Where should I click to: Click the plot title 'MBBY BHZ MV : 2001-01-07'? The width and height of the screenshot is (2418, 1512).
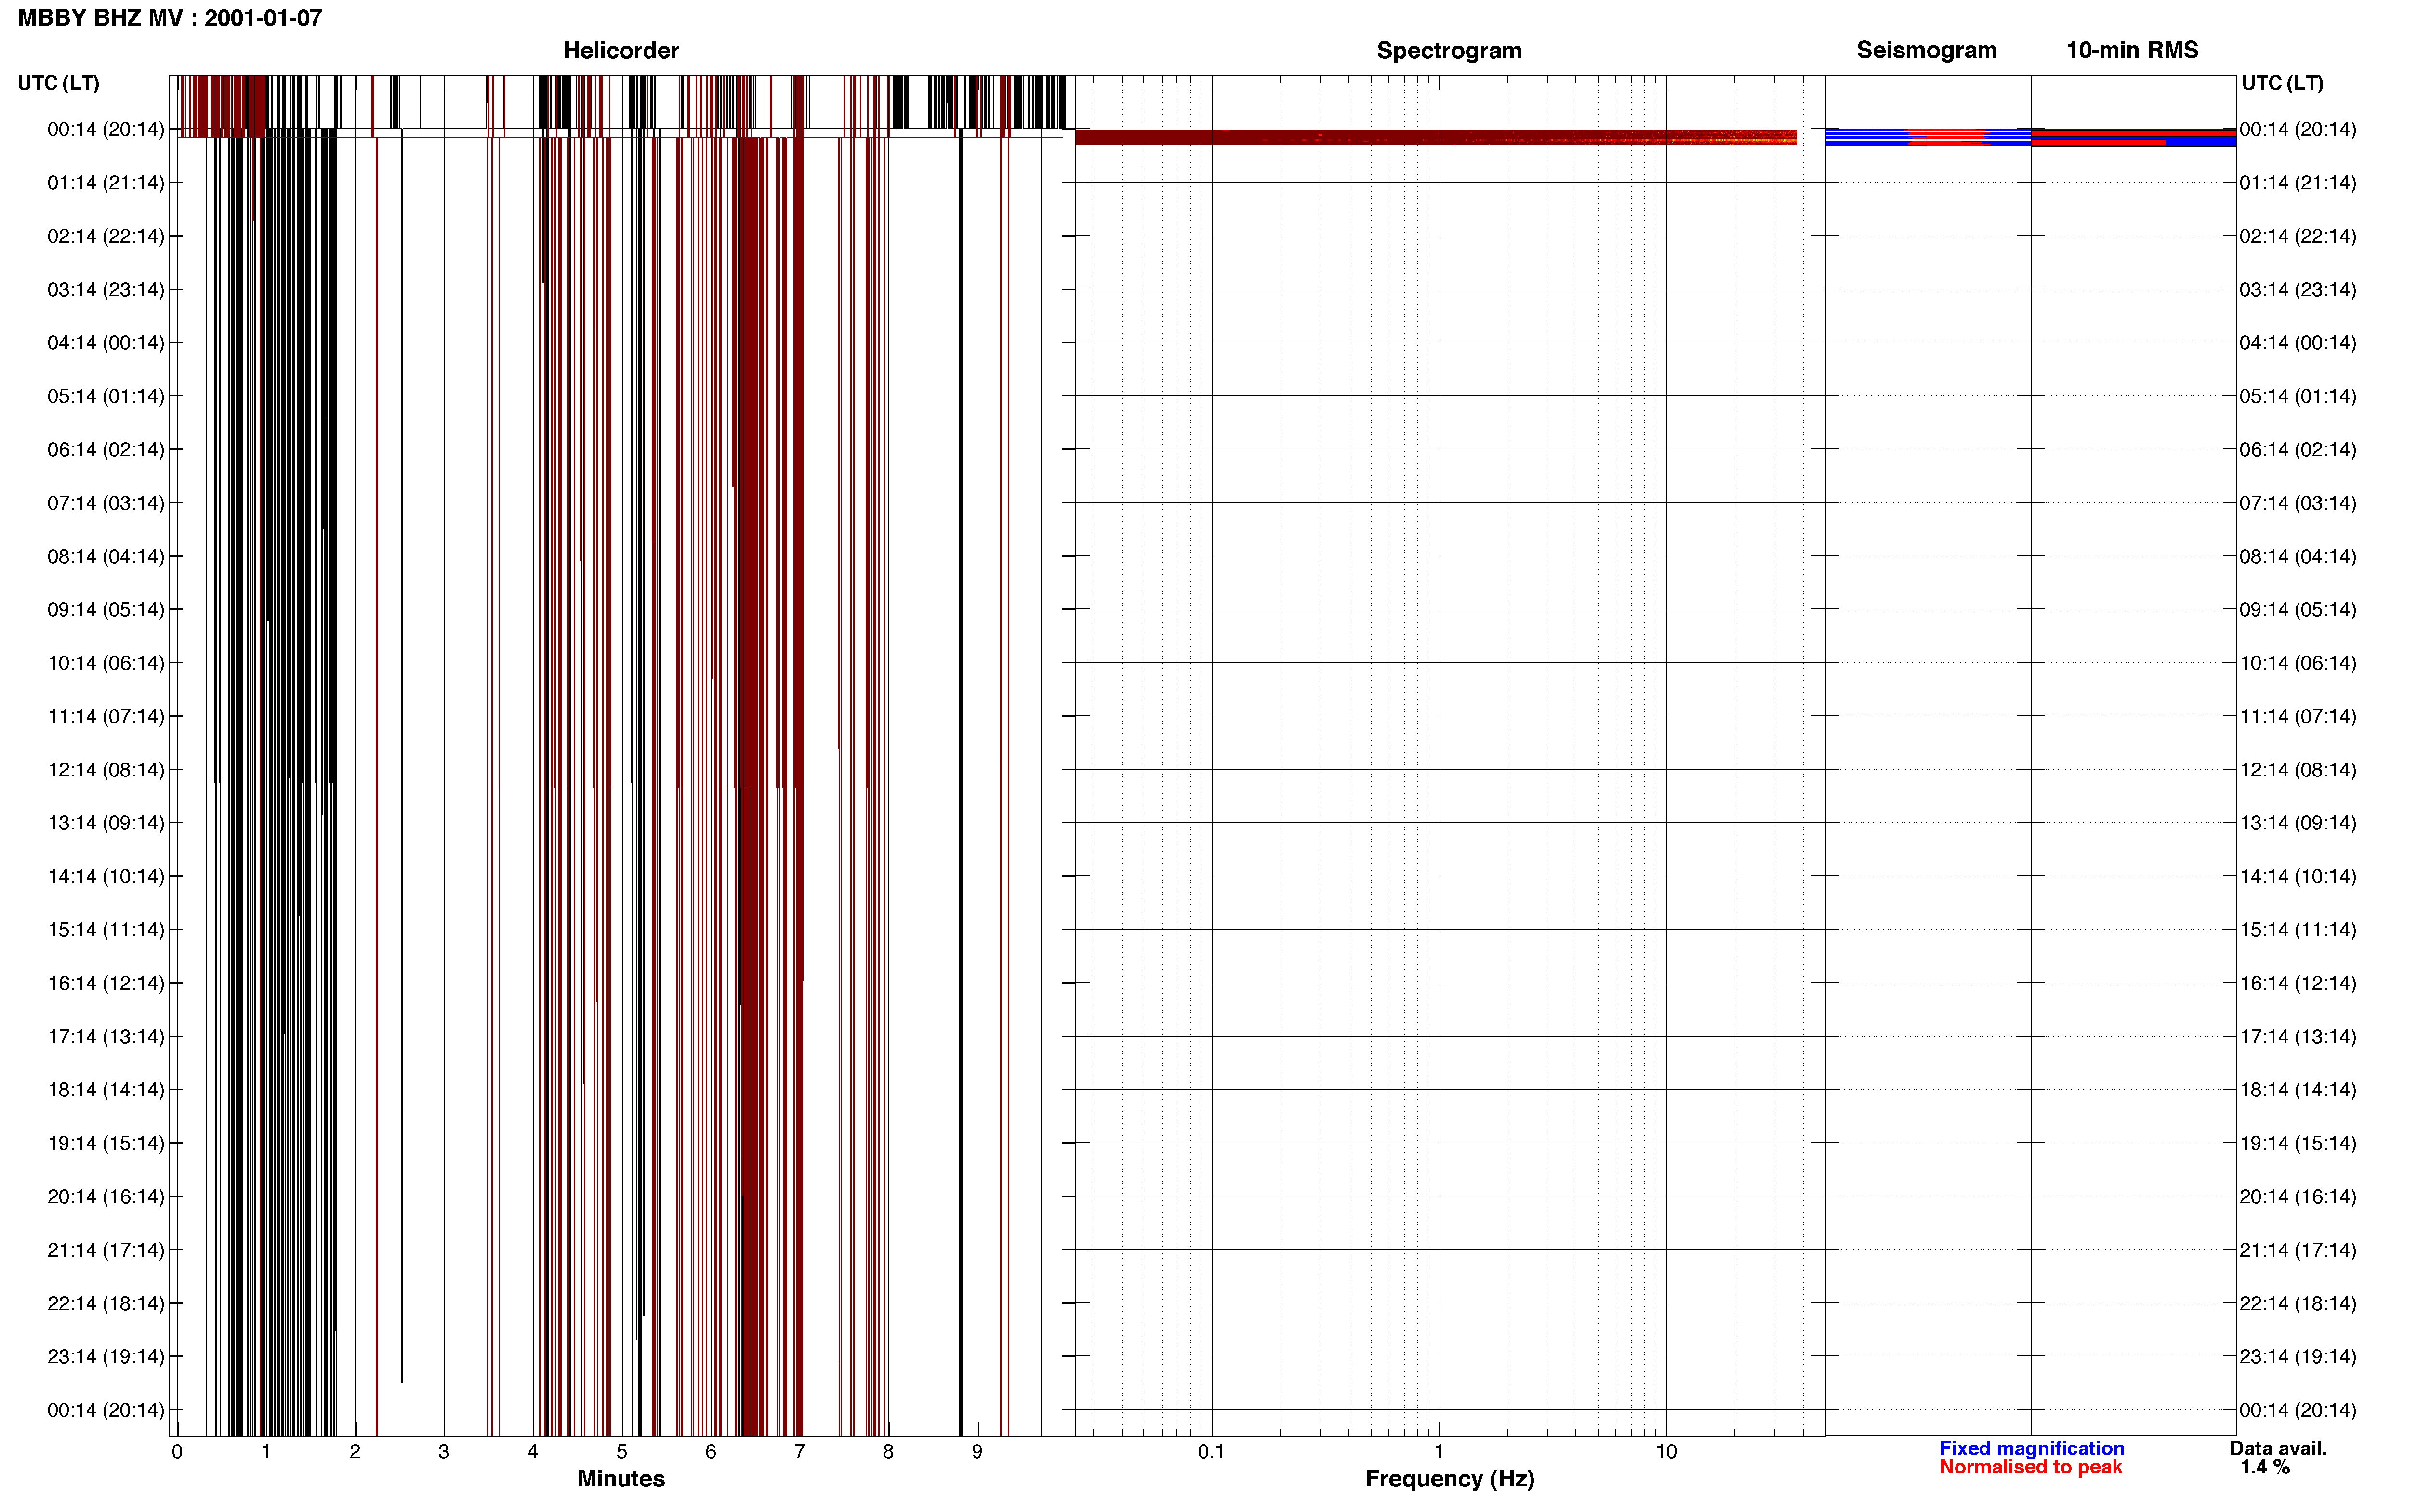(170, 18)
